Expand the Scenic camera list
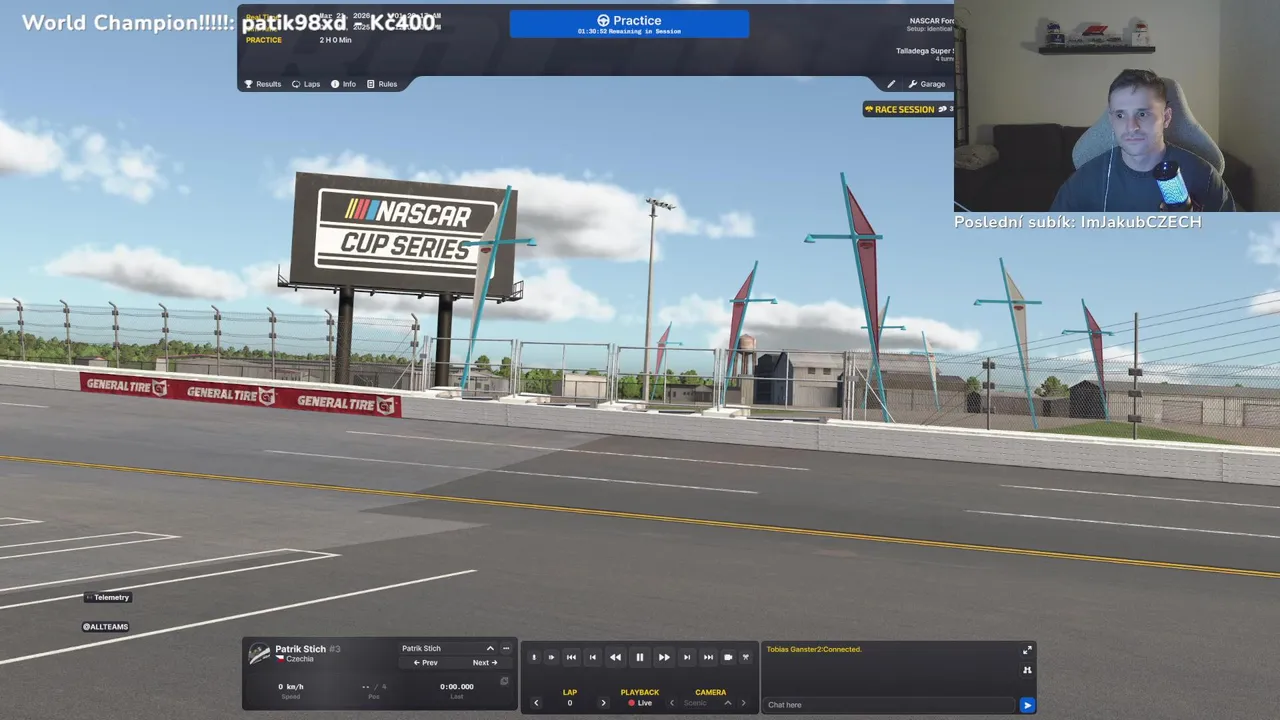Viewport: 1280px width, 720px height. [x=727, y=703]
